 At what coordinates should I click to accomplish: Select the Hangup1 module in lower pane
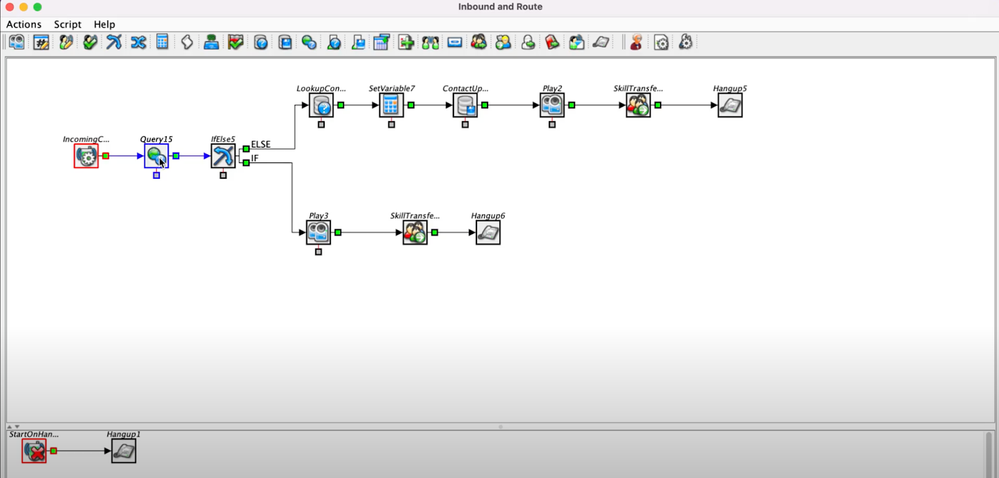124,451
